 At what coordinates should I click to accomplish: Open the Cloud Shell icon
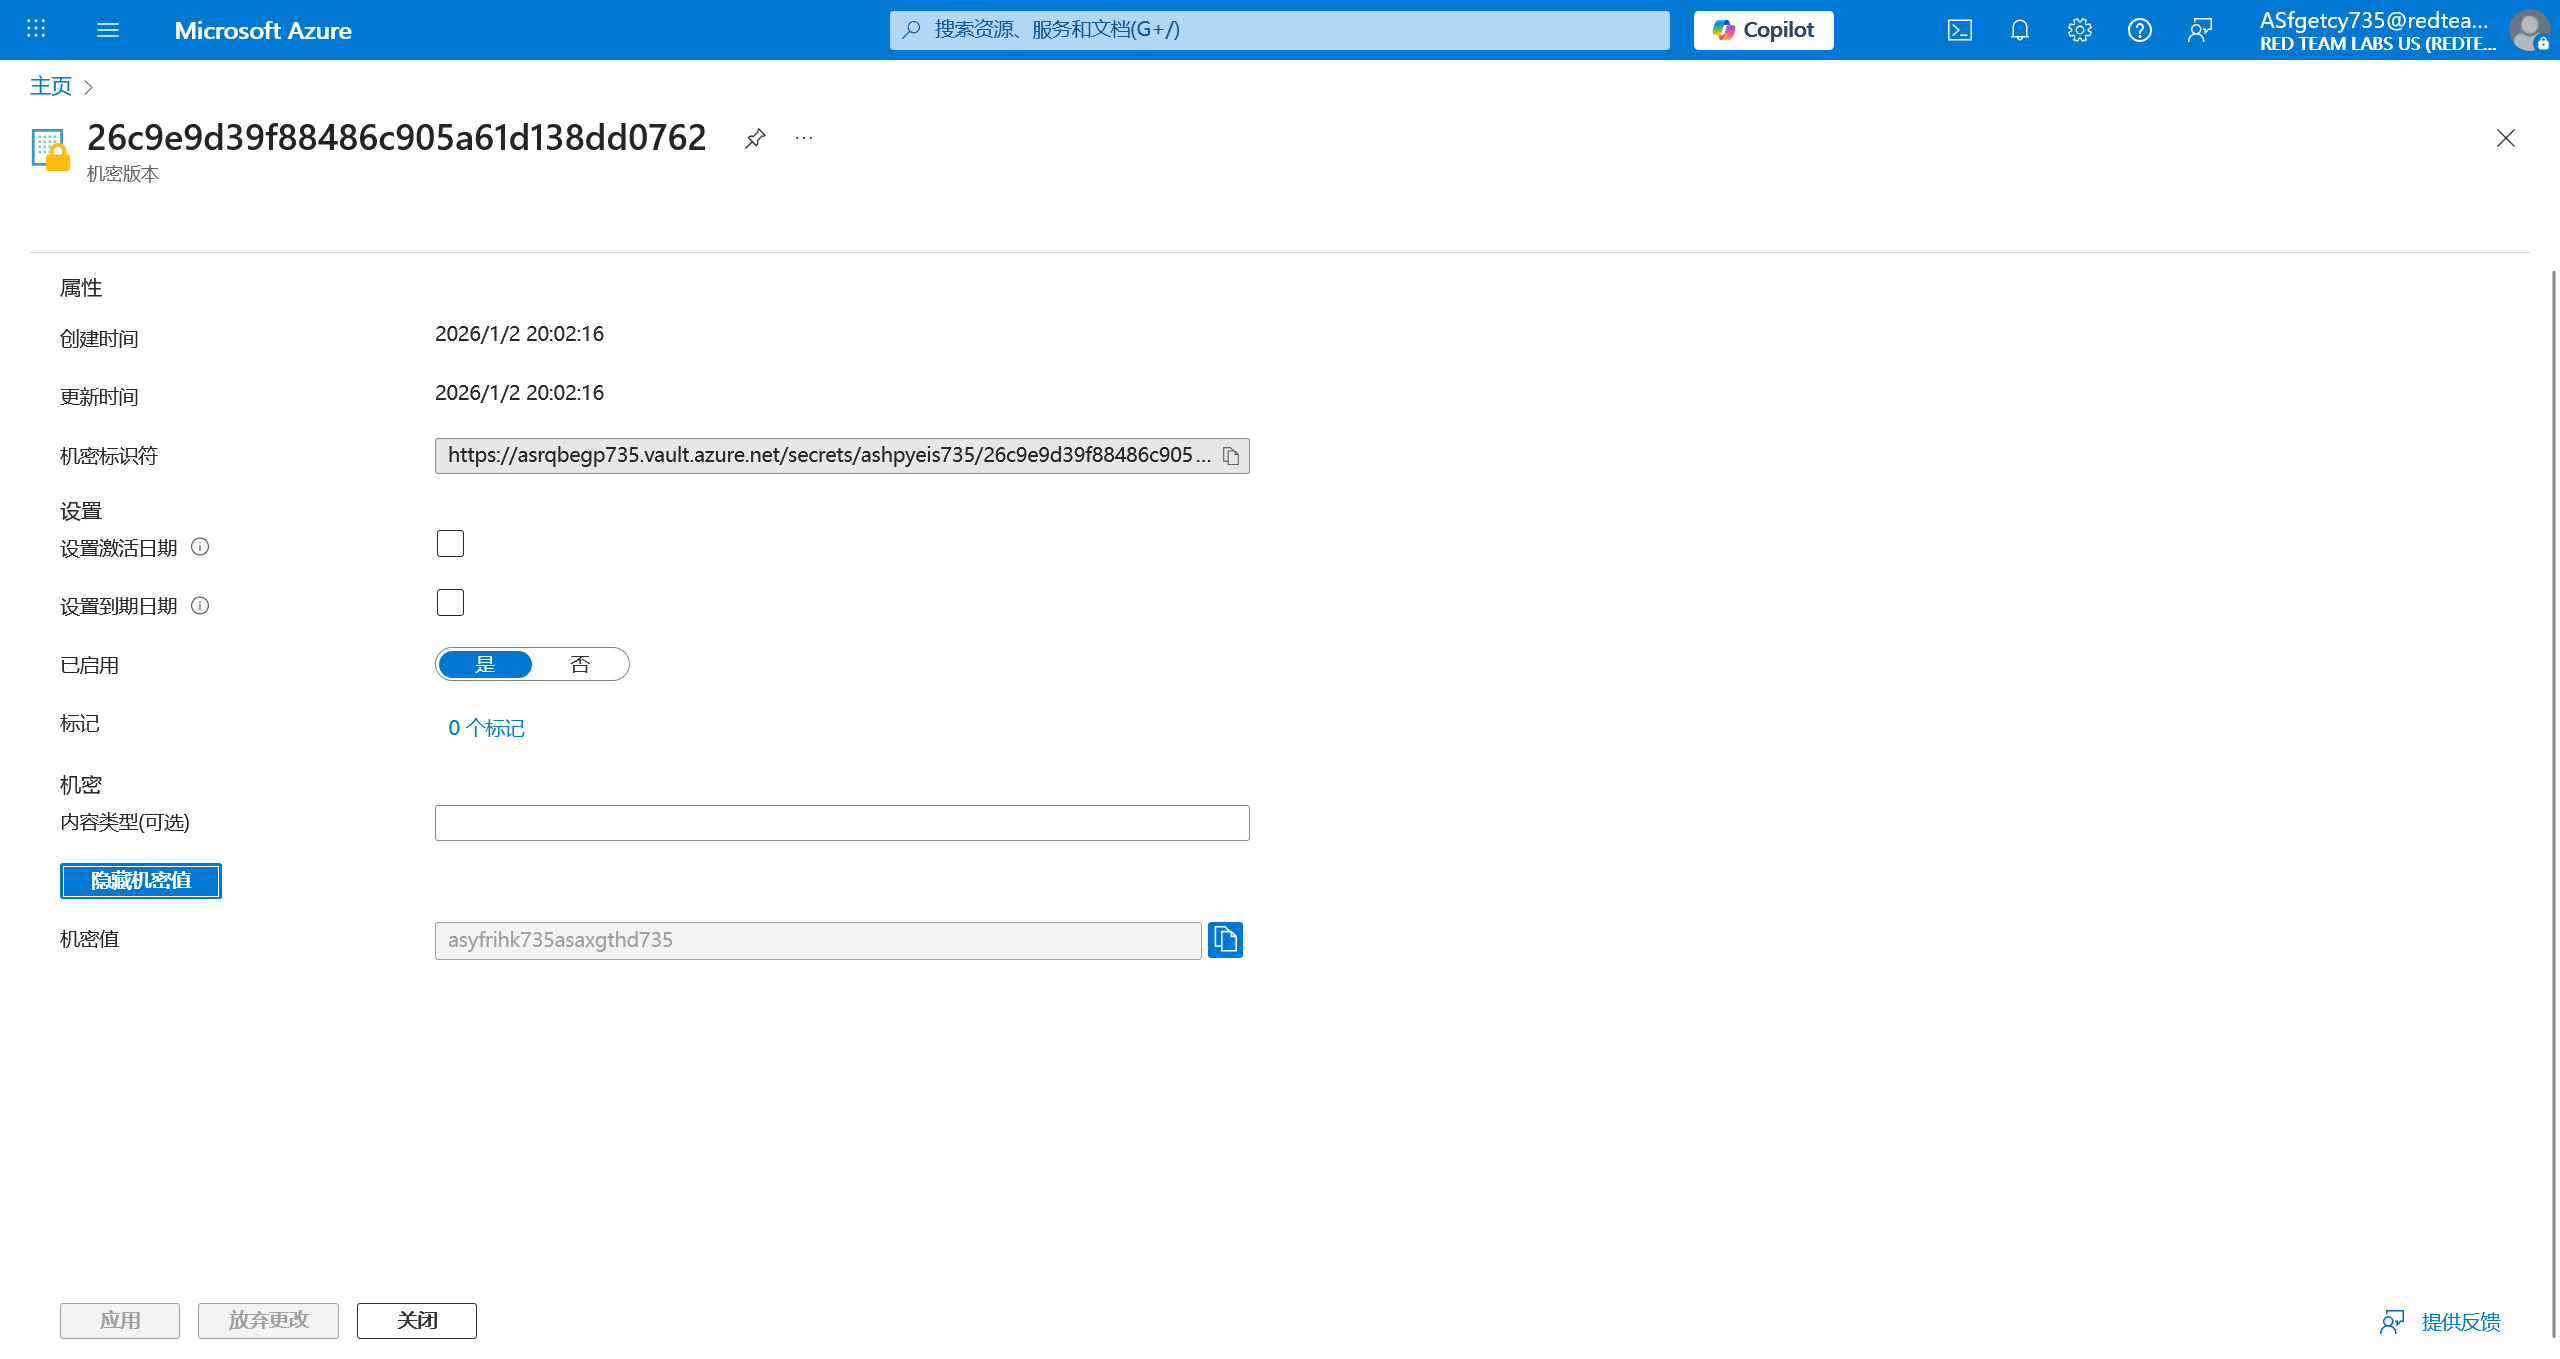click(1959, 30)
